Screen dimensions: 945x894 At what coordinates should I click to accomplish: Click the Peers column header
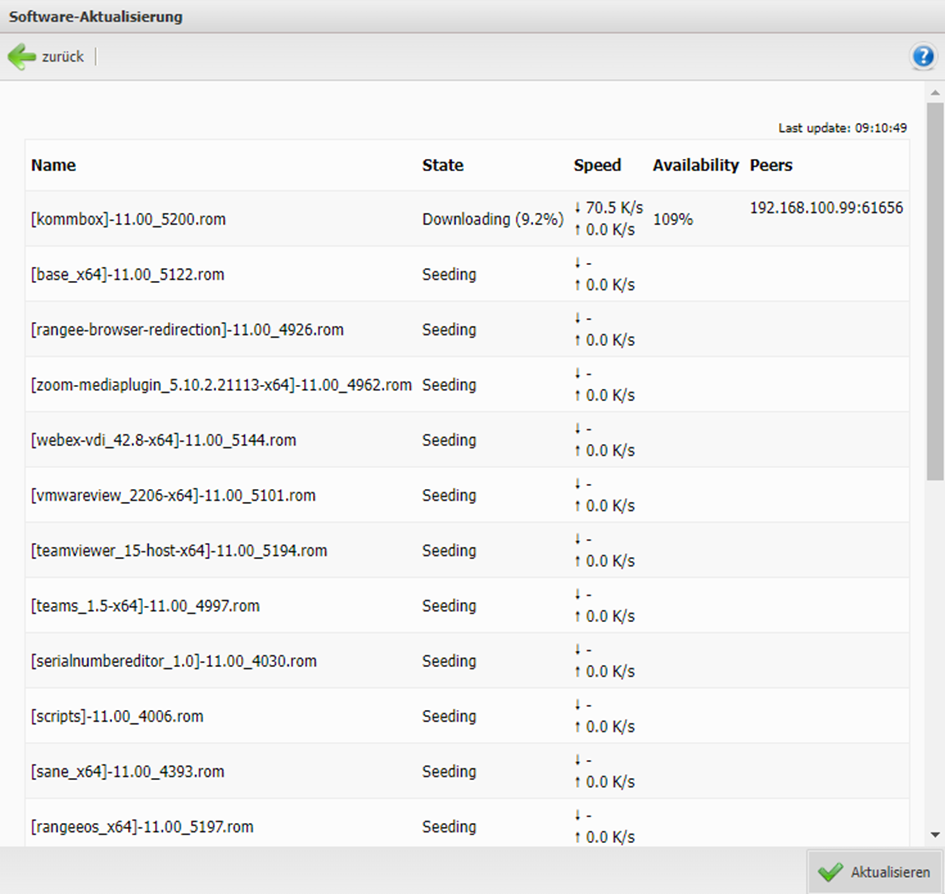pos(770,165)
